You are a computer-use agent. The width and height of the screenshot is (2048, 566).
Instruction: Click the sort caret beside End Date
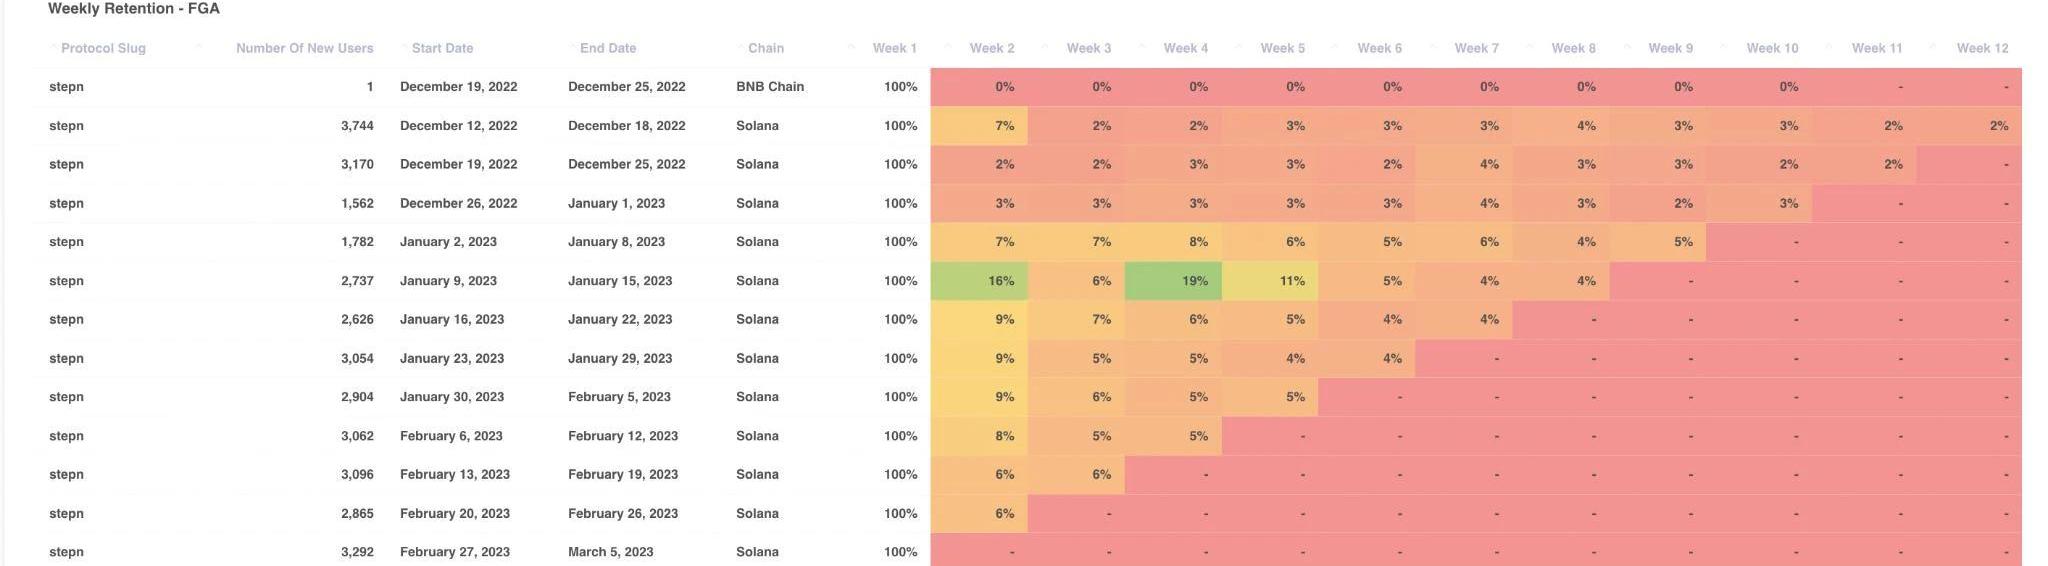tap(572, 48)
